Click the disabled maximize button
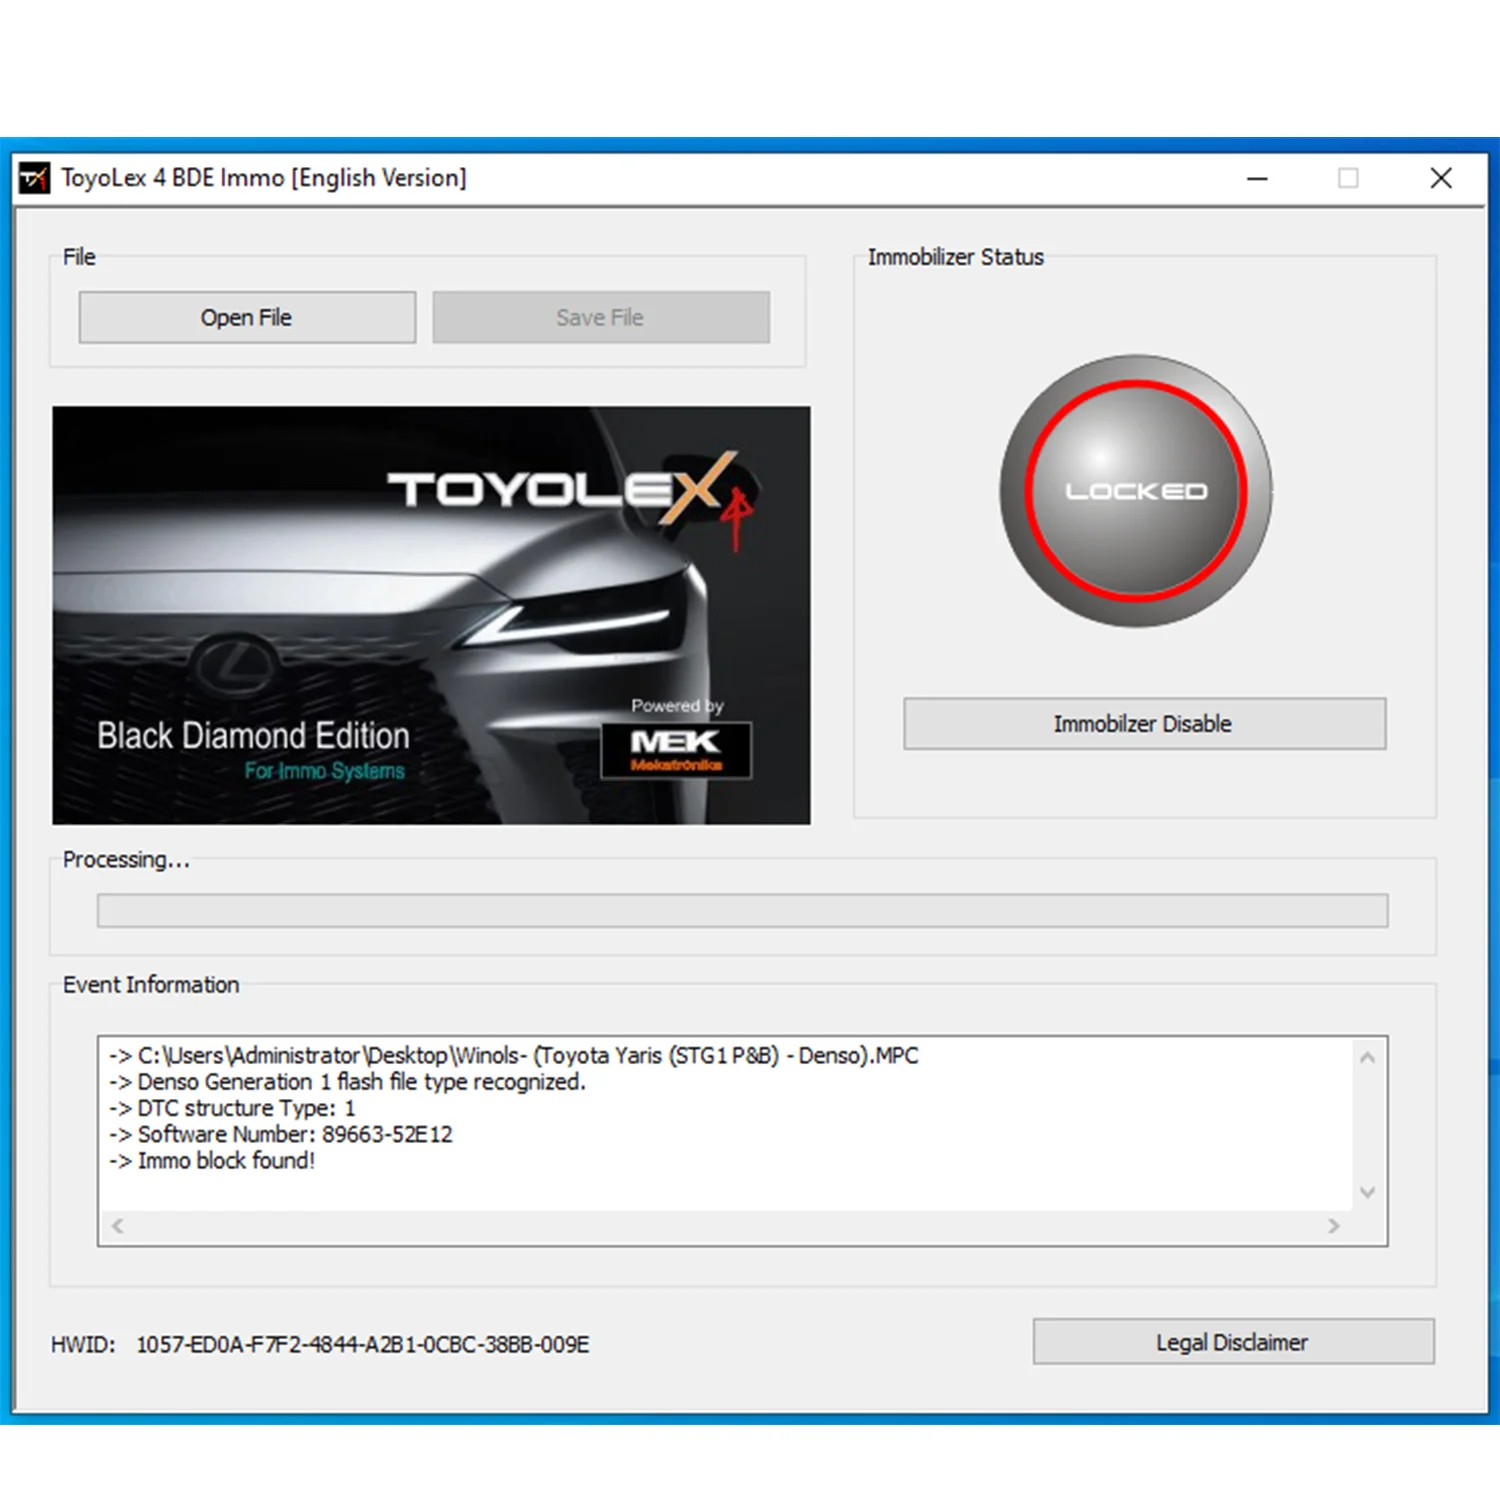This screenshot has height=1500, width=1500. click(x=1348, y=178)
